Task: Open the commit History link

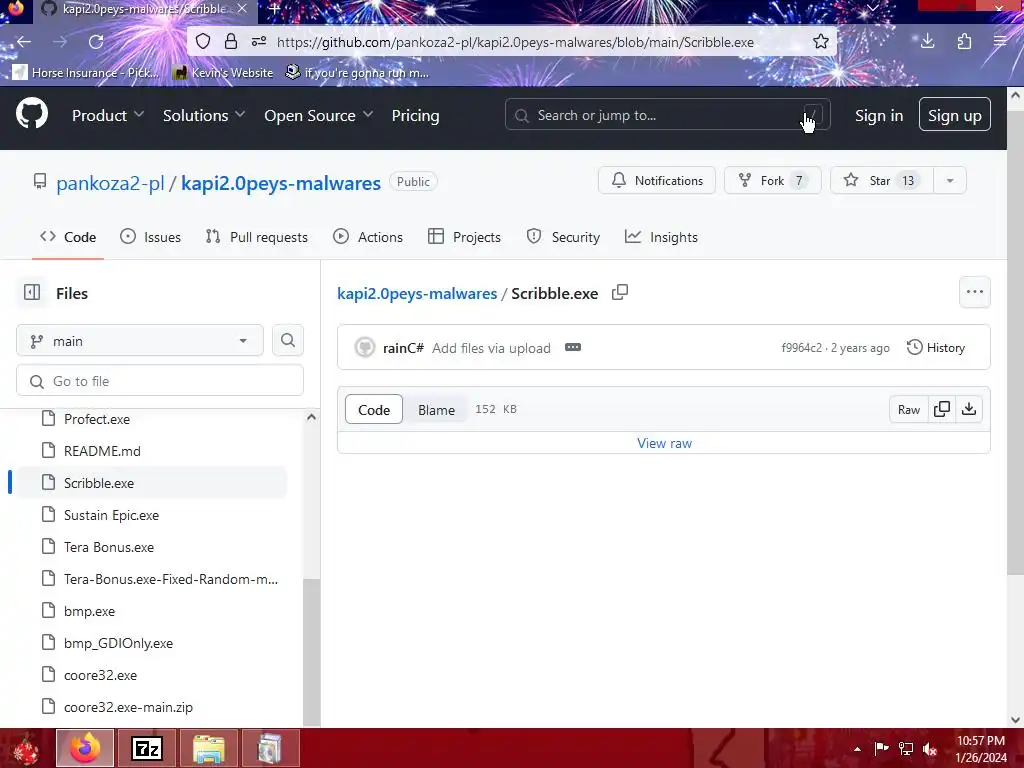Action: pos(936,347)
